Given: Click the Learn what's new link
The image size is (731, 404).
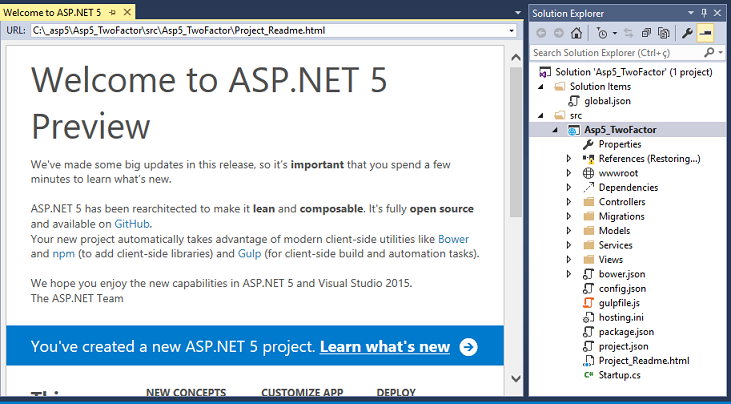Looking at the screenshot, I should tap(385, 347).
